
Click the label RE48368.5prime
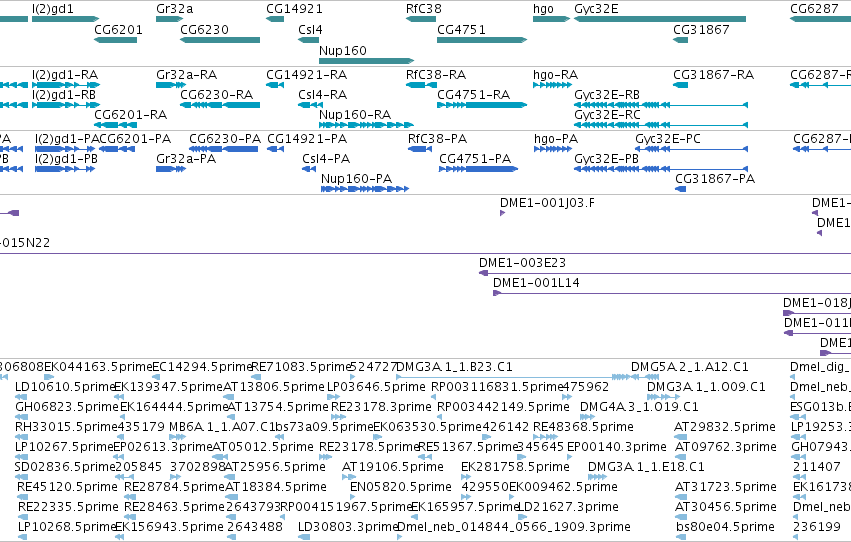583,427
